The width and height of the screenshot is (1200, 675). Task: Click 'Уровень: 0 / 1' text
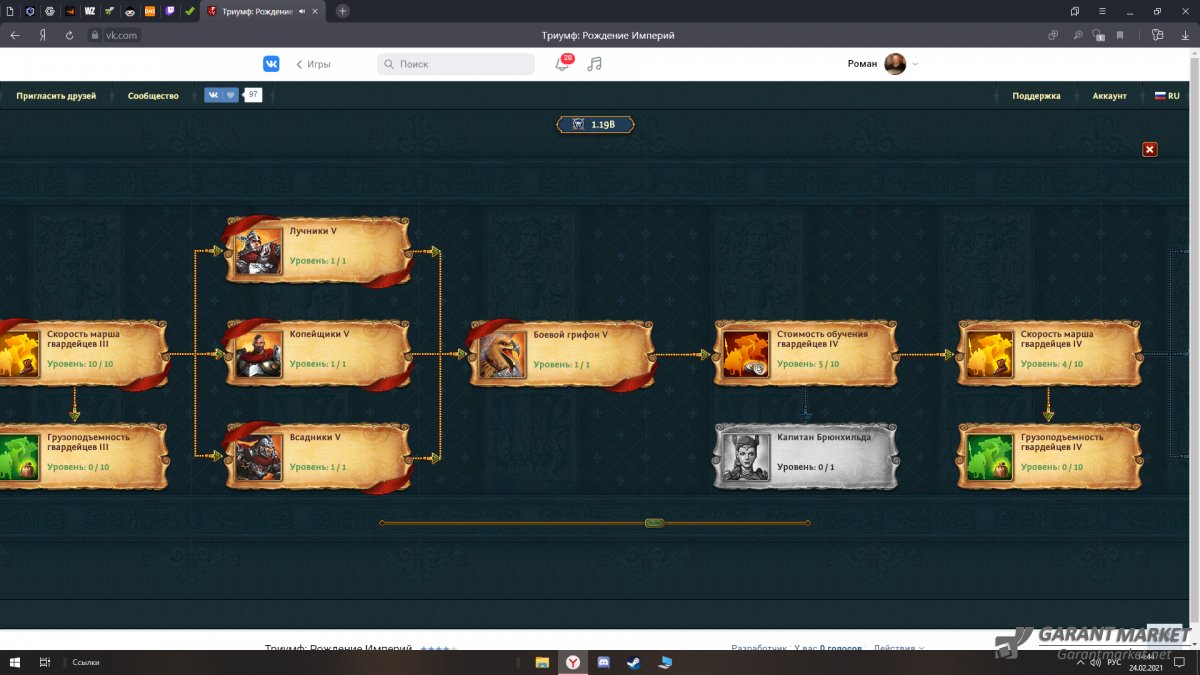coord(806,467)
